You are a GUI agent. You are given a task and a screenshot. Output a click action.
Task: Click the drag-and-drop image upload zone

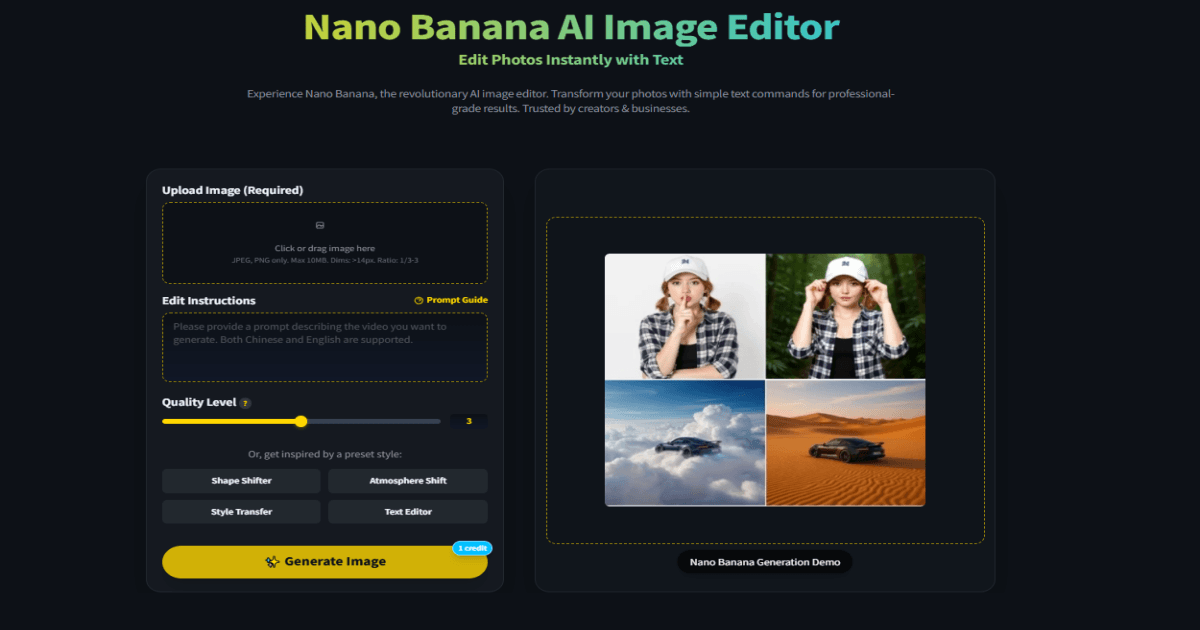tap(324, 243)
